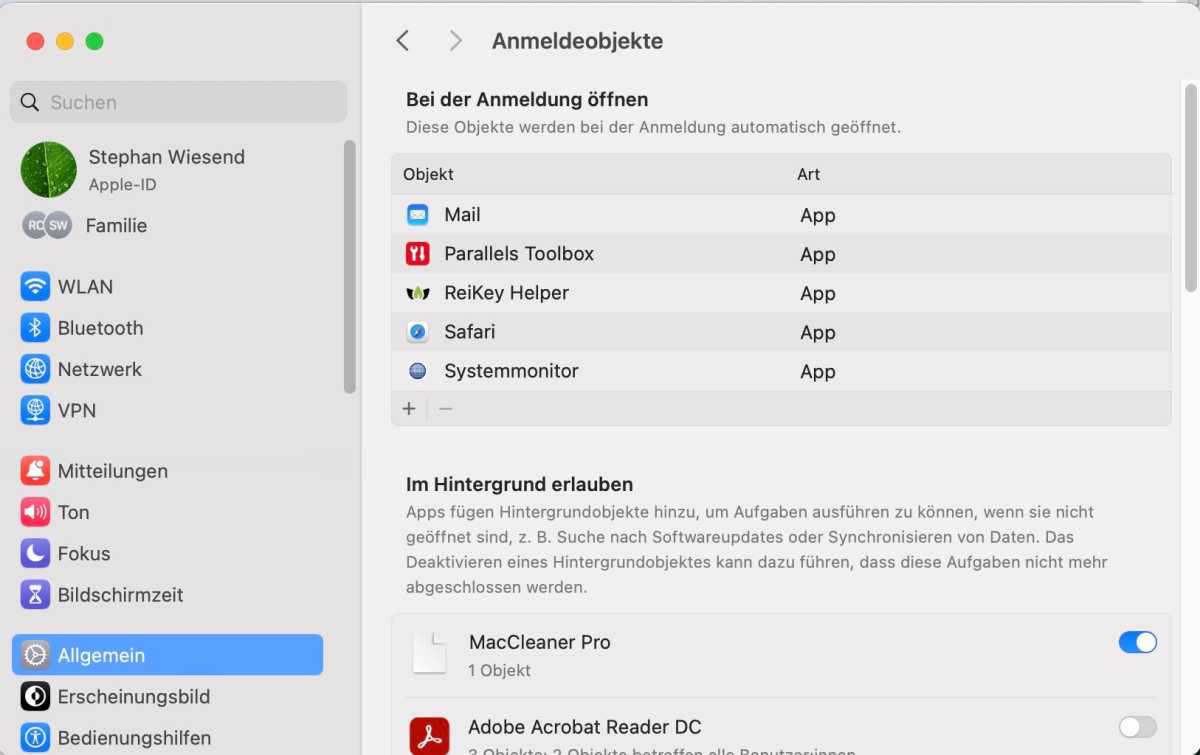
Task: Click App type cell in Mail row
Action: pos(817,215)
